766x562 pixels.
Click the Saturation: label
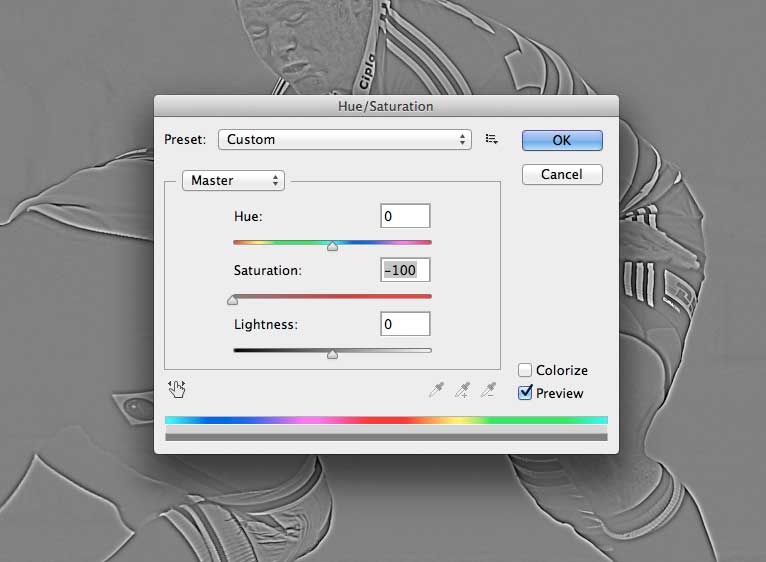pos(268,270)
